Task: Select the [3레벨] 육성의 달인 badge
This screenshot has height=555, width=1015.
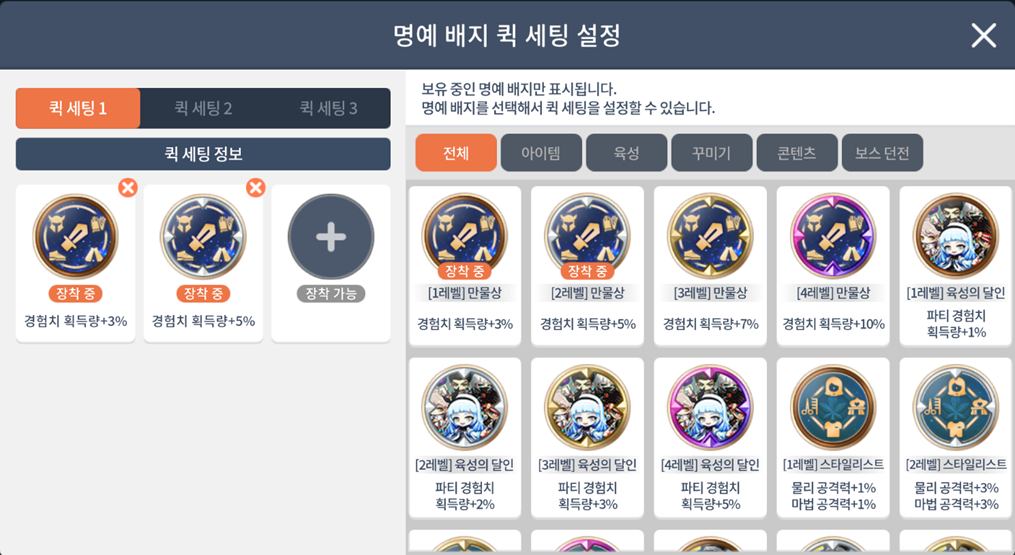Action: [x=587, y=437]
